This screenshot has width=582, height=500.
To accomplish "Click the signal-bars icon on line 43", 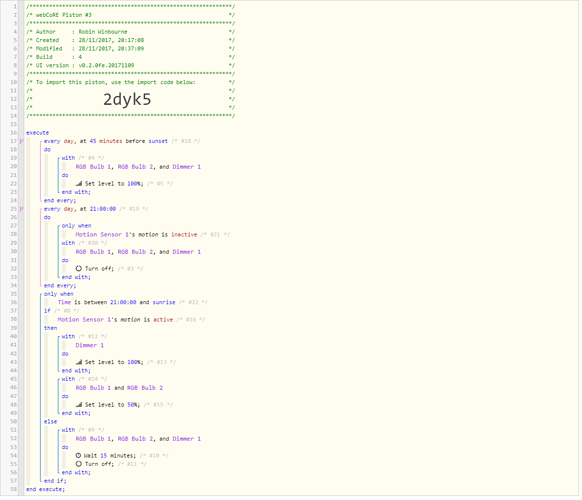I will pos(79,362).
